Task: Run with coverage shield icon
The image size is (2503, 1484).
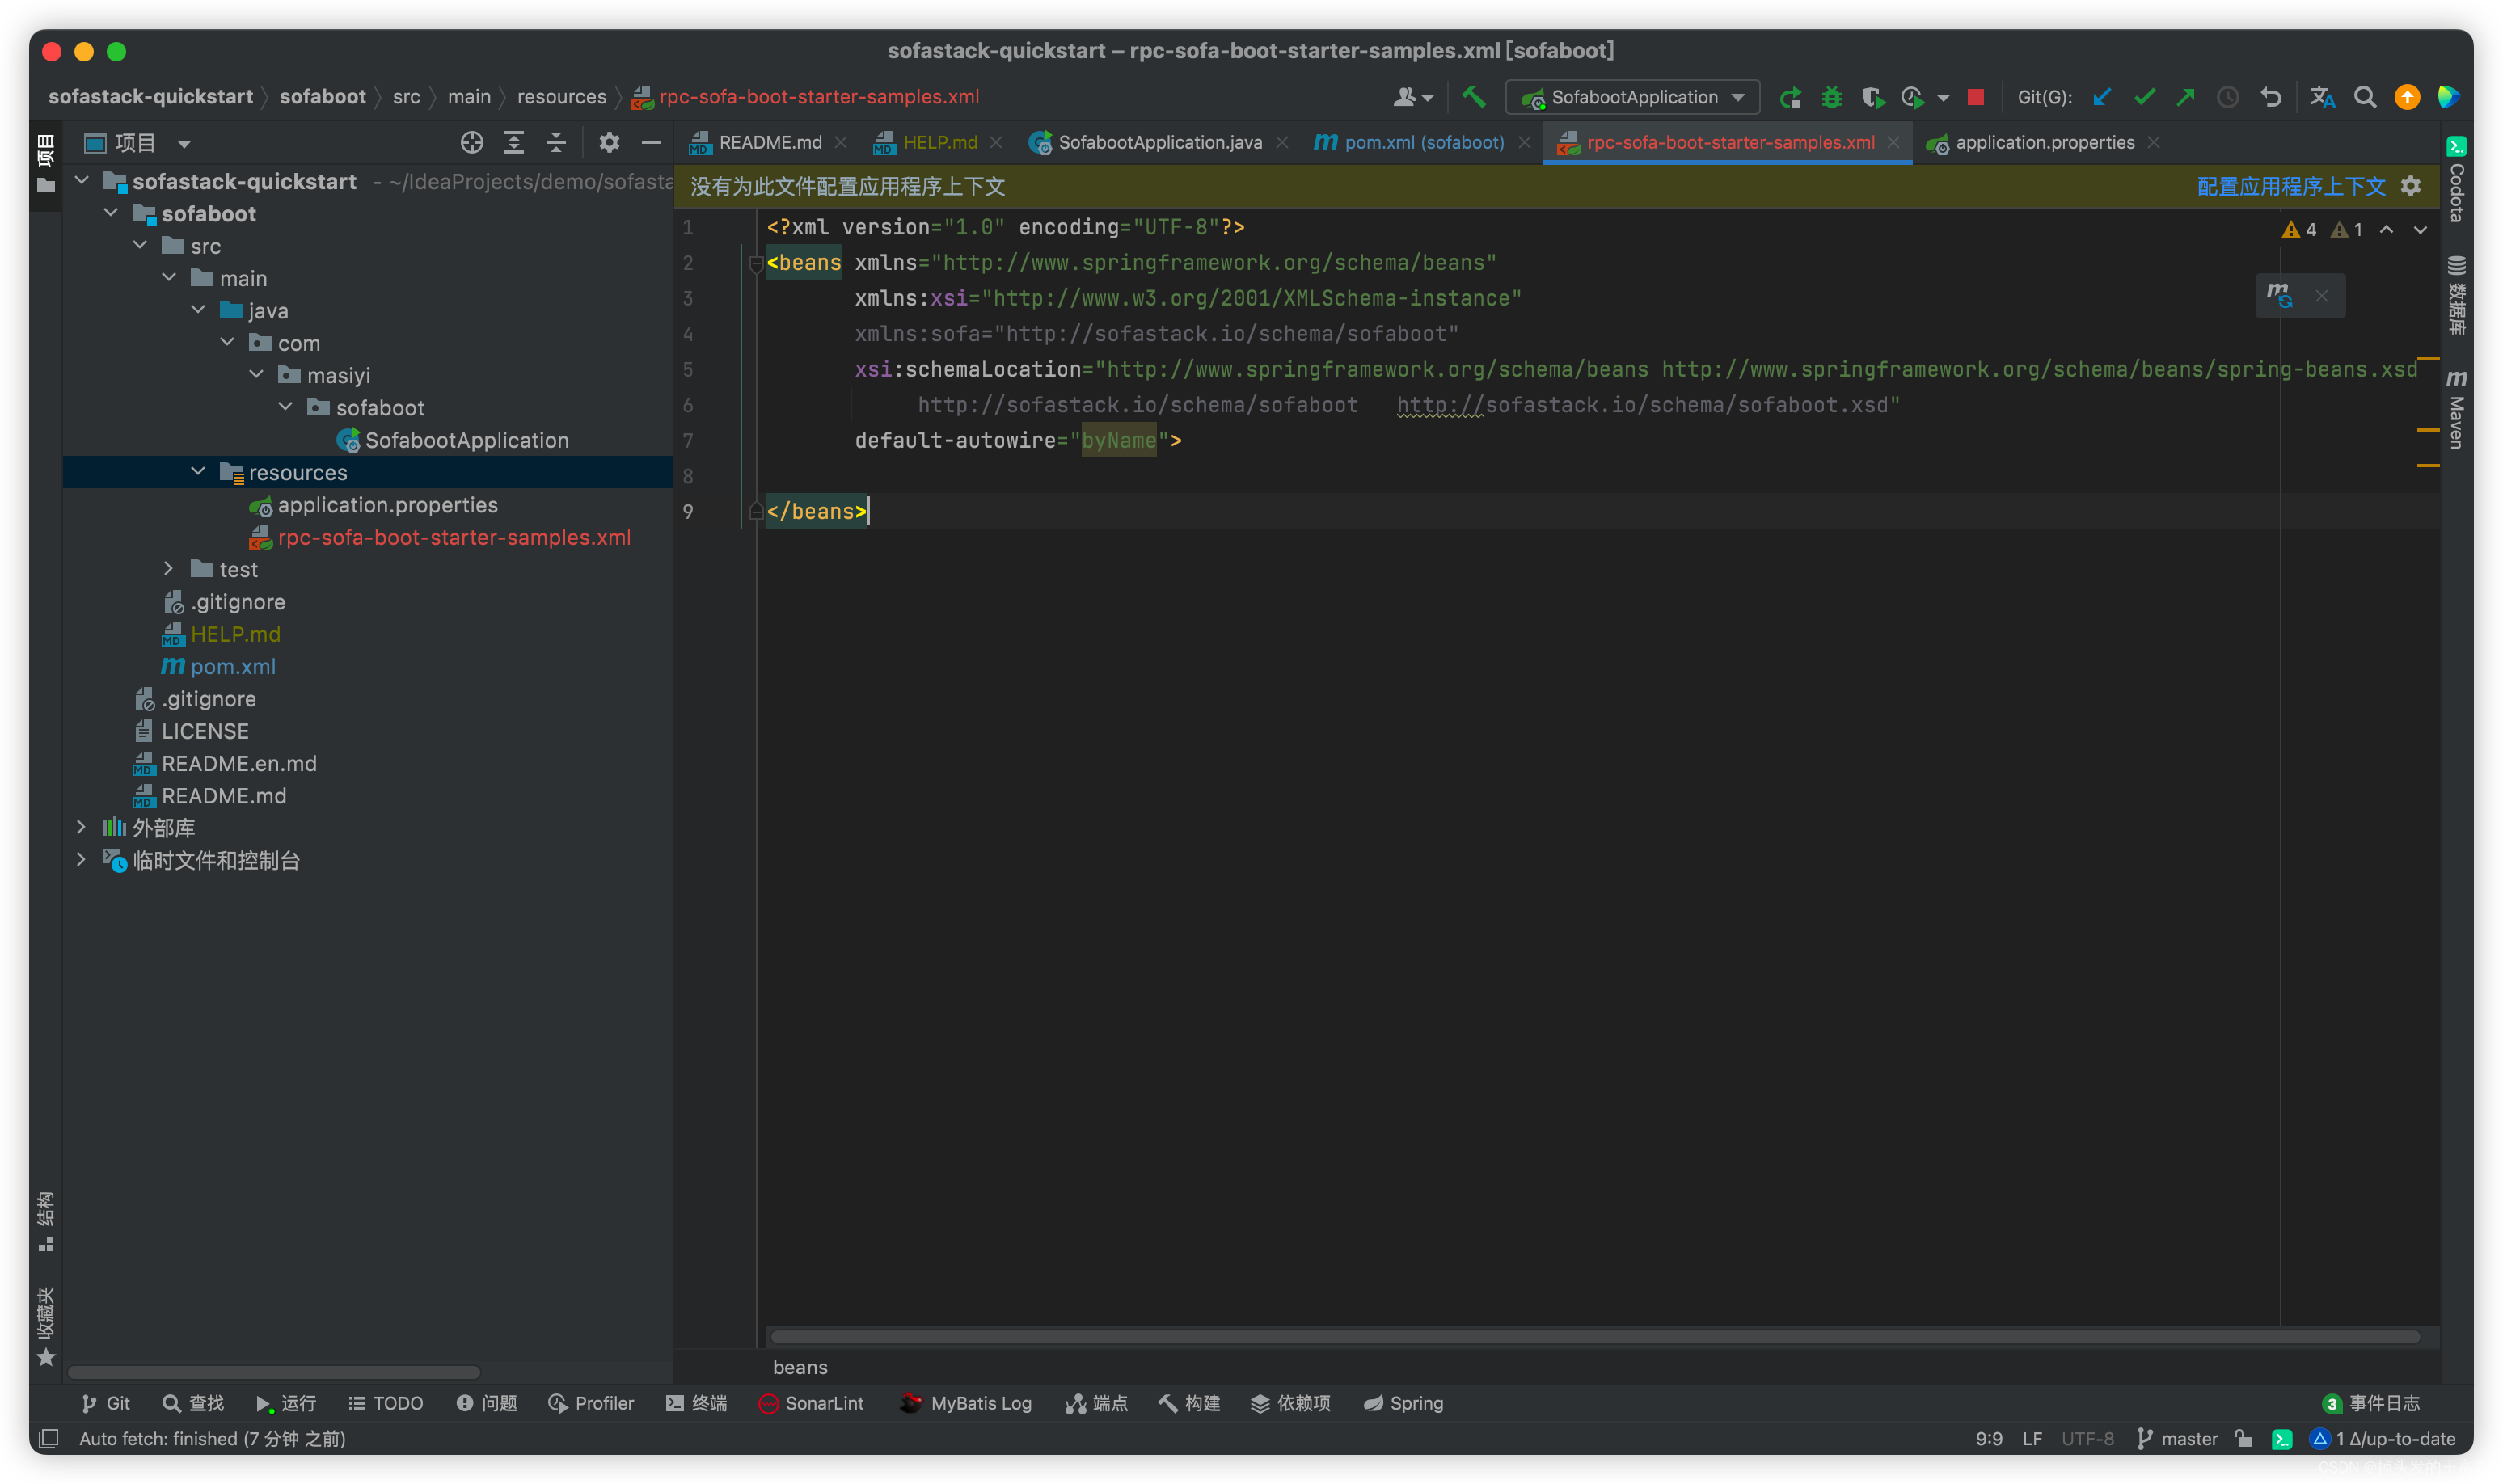Action: point(1872,97)
